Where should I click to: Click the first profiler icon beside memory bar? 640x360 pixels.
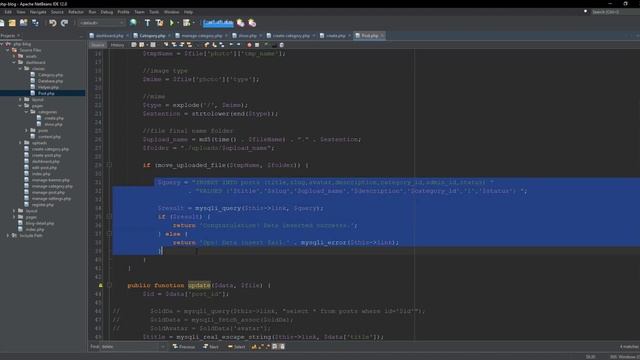[x=240, y=23]
